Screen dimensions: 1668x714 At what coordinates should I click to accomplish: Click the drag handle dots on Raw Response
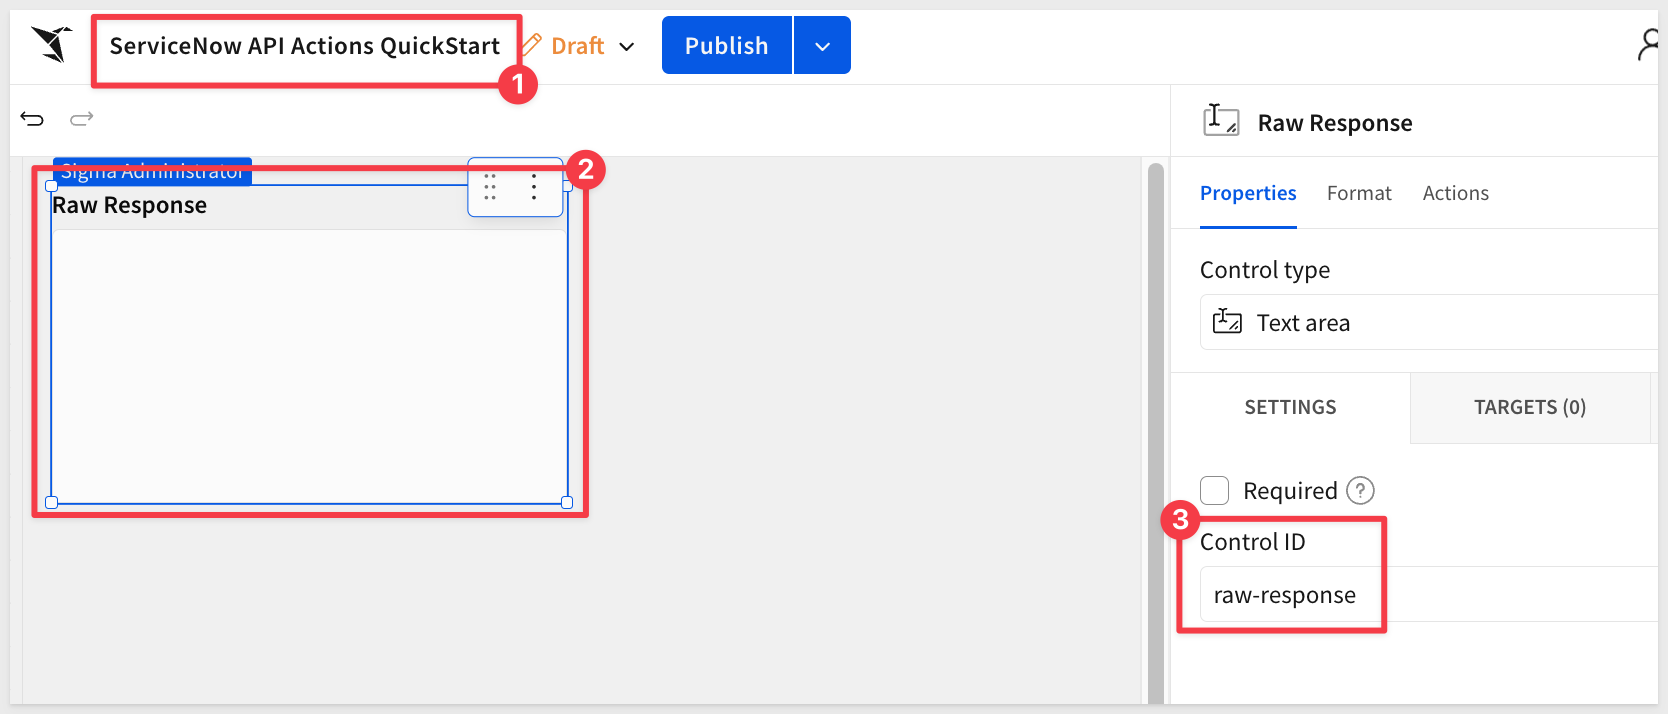(x=490, y=187)
